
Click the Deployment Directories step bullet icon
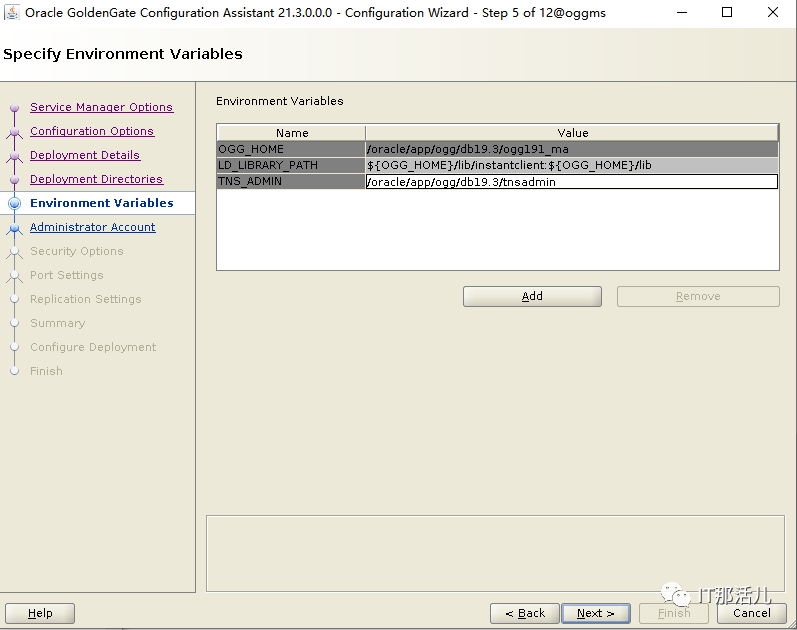click(x=15, y=179)
